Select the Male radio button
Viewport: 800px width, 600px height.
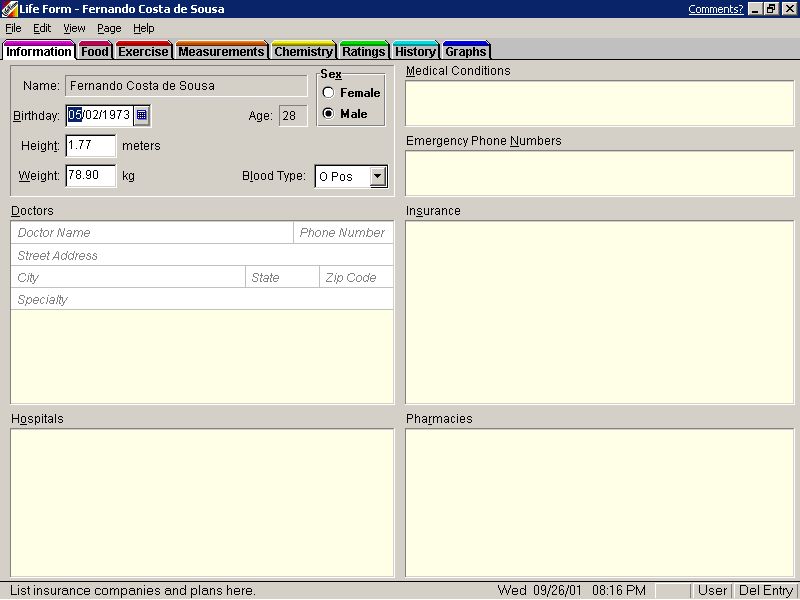click(328, 114)
